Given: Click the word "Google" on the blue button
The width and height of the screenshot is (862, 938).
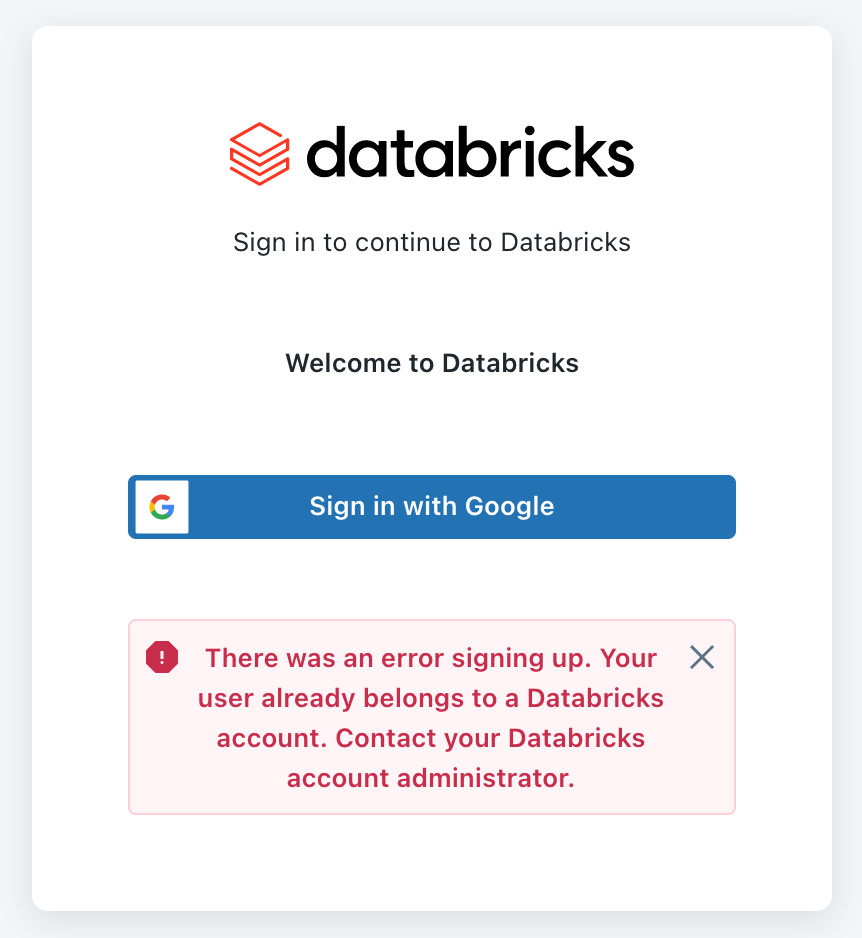Looking at the screenshot, I should 507,506.
